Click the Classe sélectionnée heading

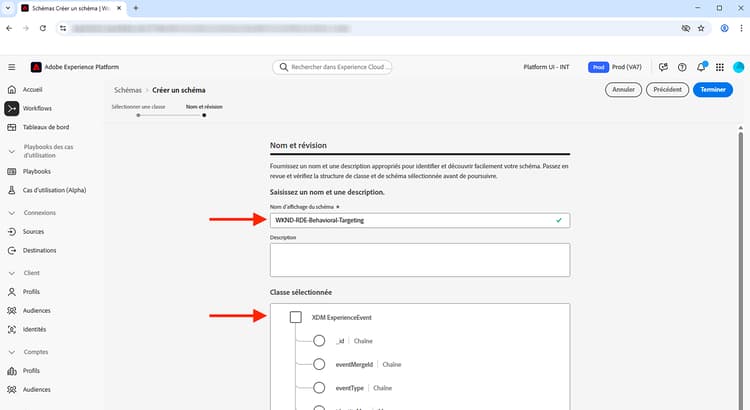click(x=301, y=292)
